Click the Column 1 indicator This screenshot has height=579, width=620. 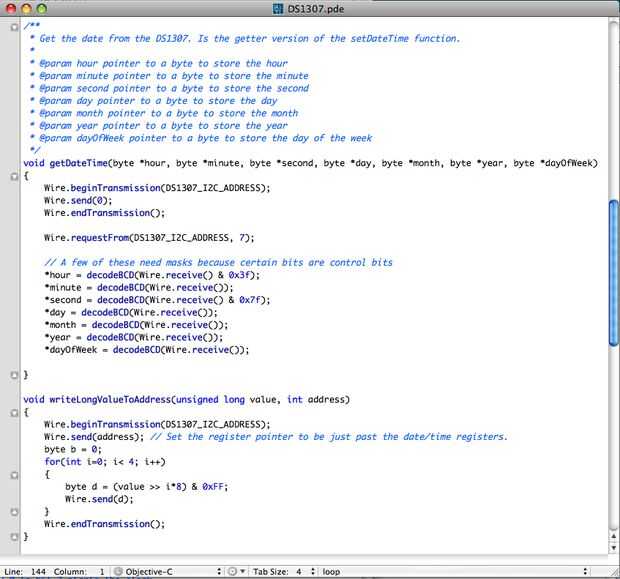(79, 571)
